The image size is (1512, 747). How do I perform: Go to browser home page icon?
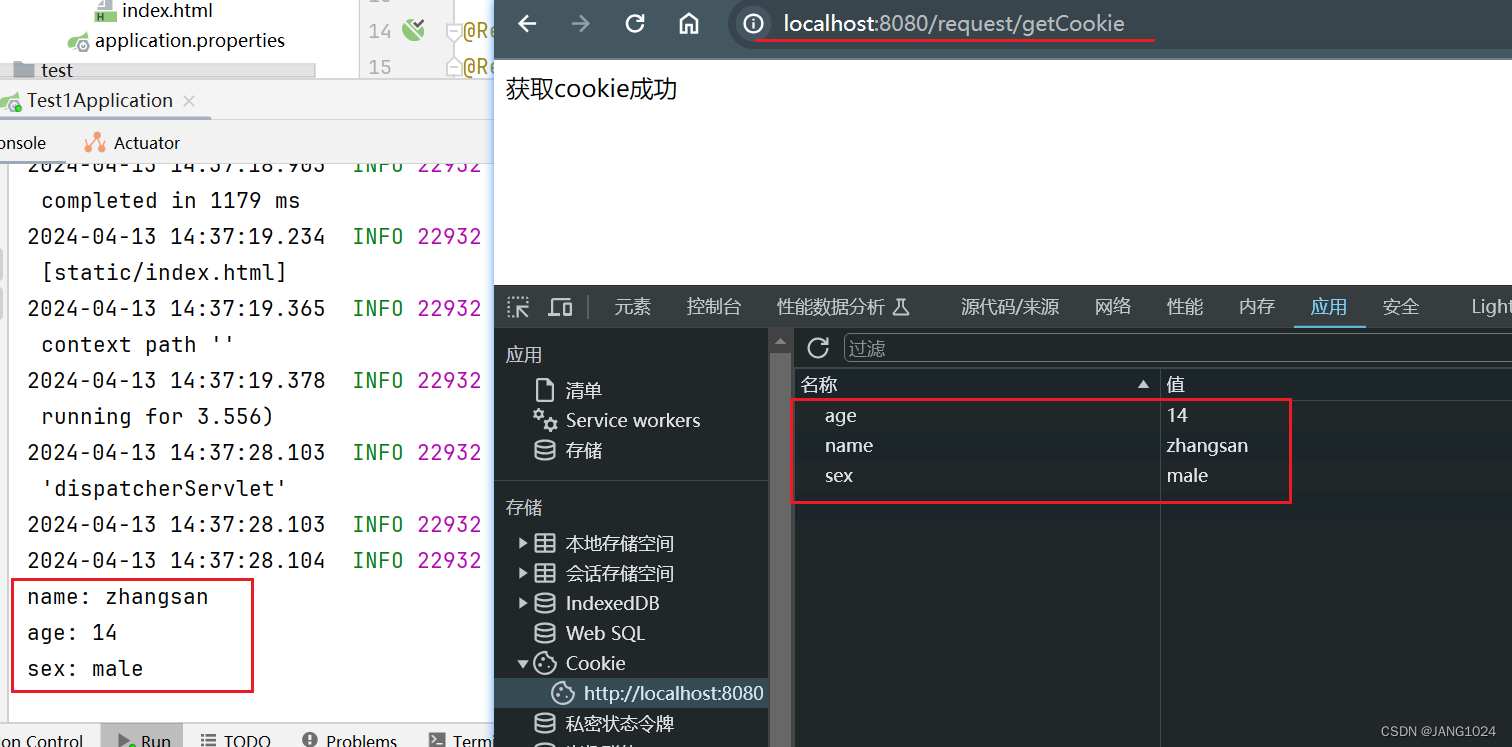tap(689, 24)
